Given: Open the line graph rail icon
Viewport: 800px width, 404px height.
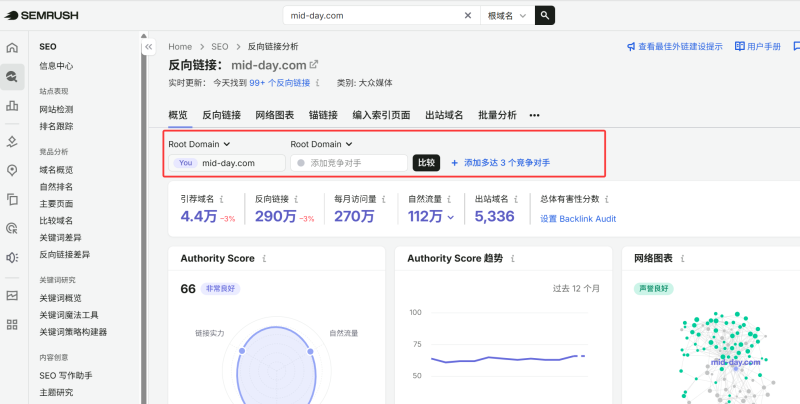Looking at the screenshot, I should pyautogui.click(x=12, y=295).
